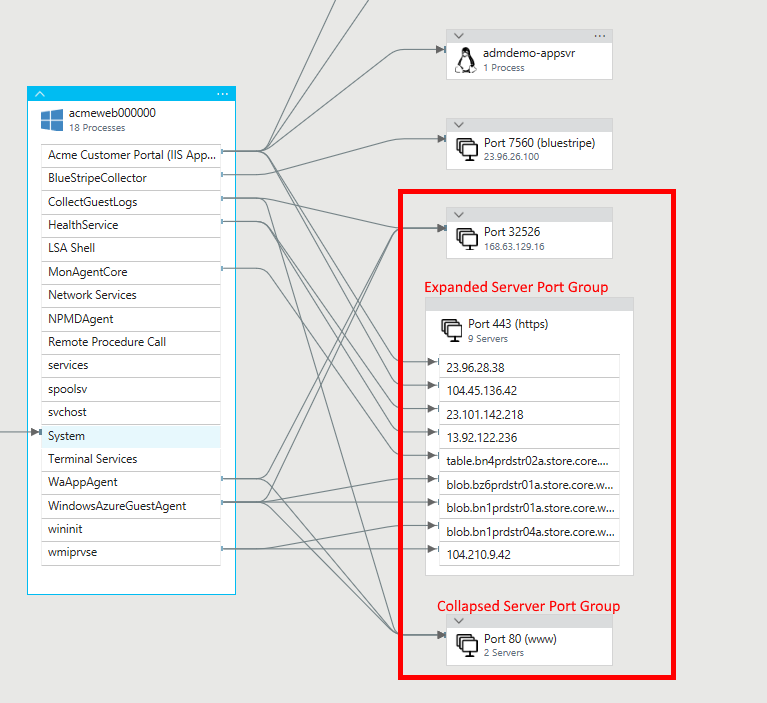Click the Windows logo icon on acmeweb000000
The height and width of the screenshot is (703, 767).
click(52, 120)
